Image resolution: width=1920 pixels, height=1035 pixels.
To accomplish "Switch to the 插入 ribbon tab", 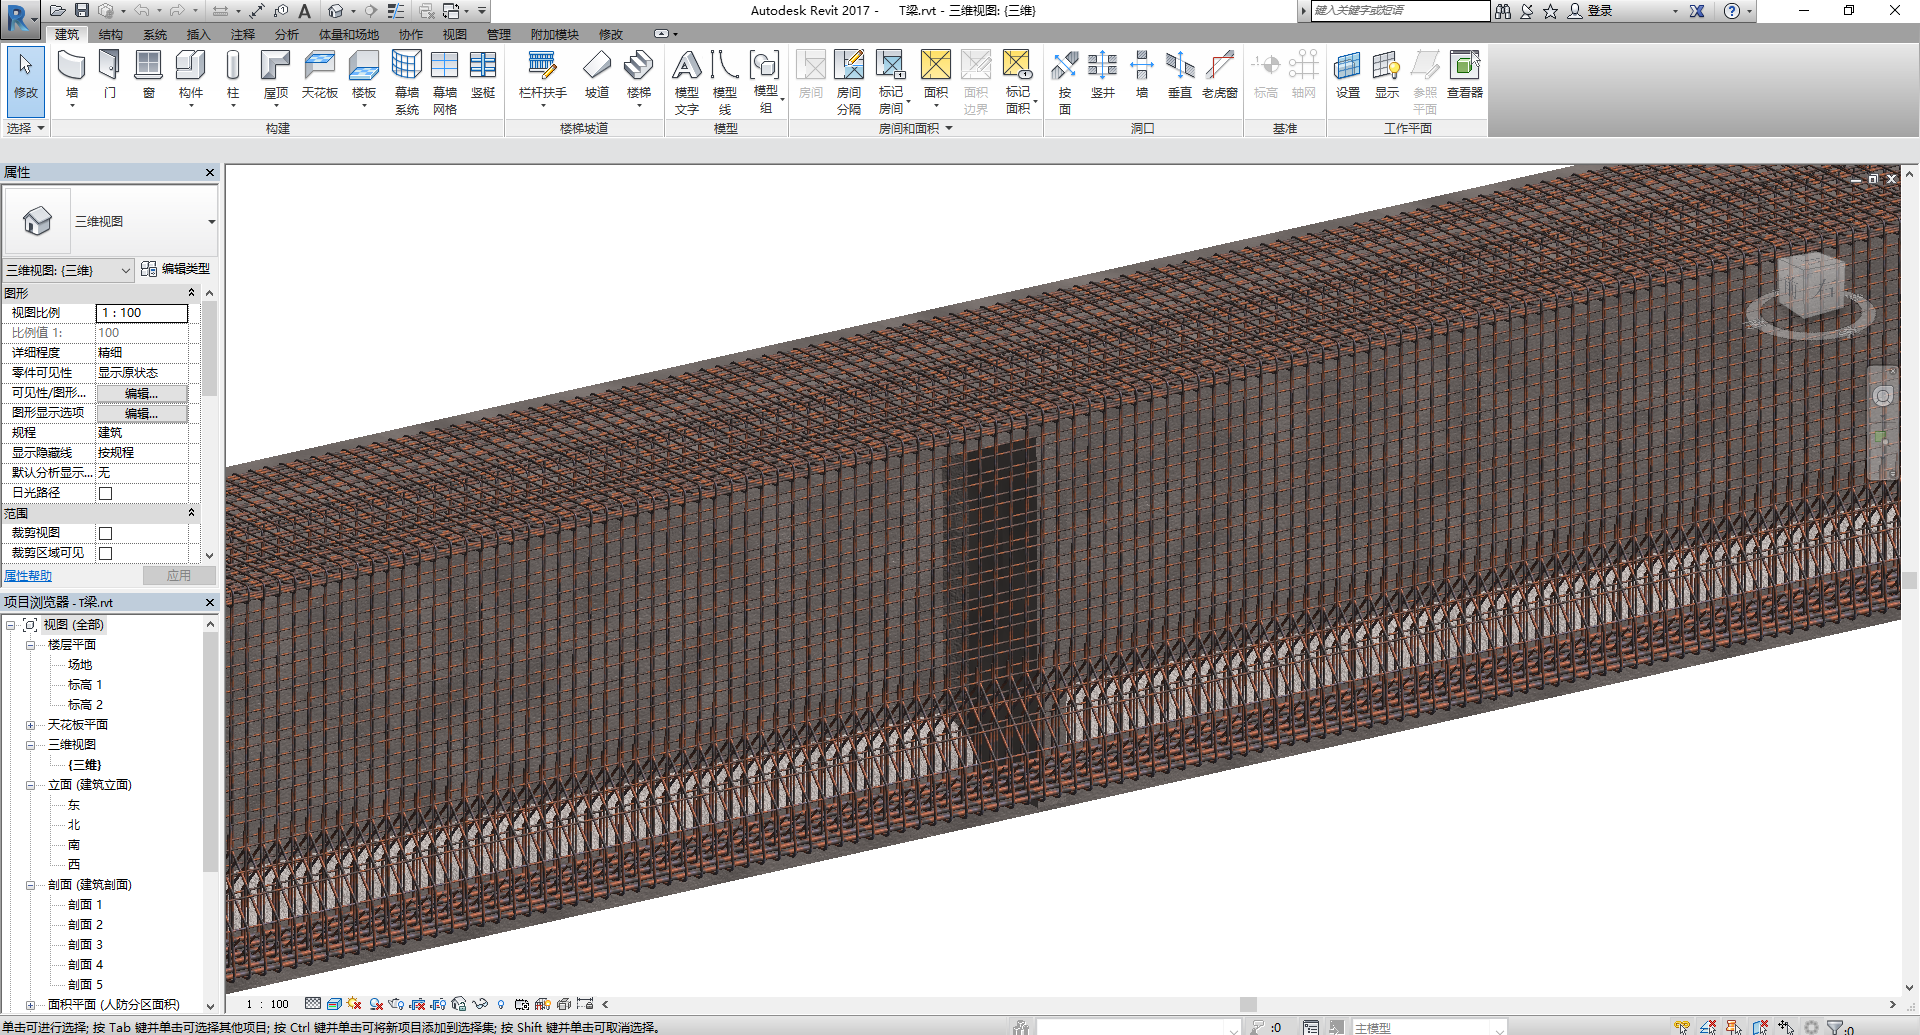I will 196,33.
